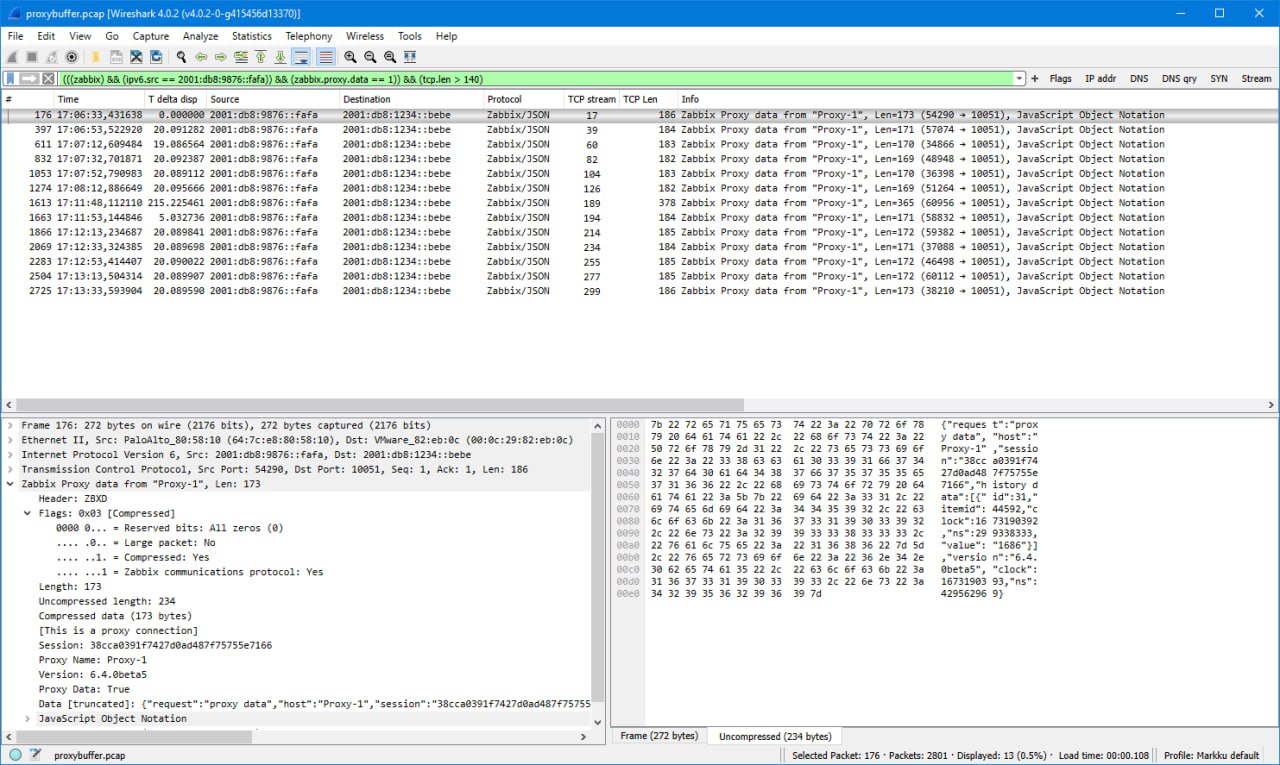1280x765 pixels.
Task: Apply the SYN filter button
Action: [x=1218, y=78]
